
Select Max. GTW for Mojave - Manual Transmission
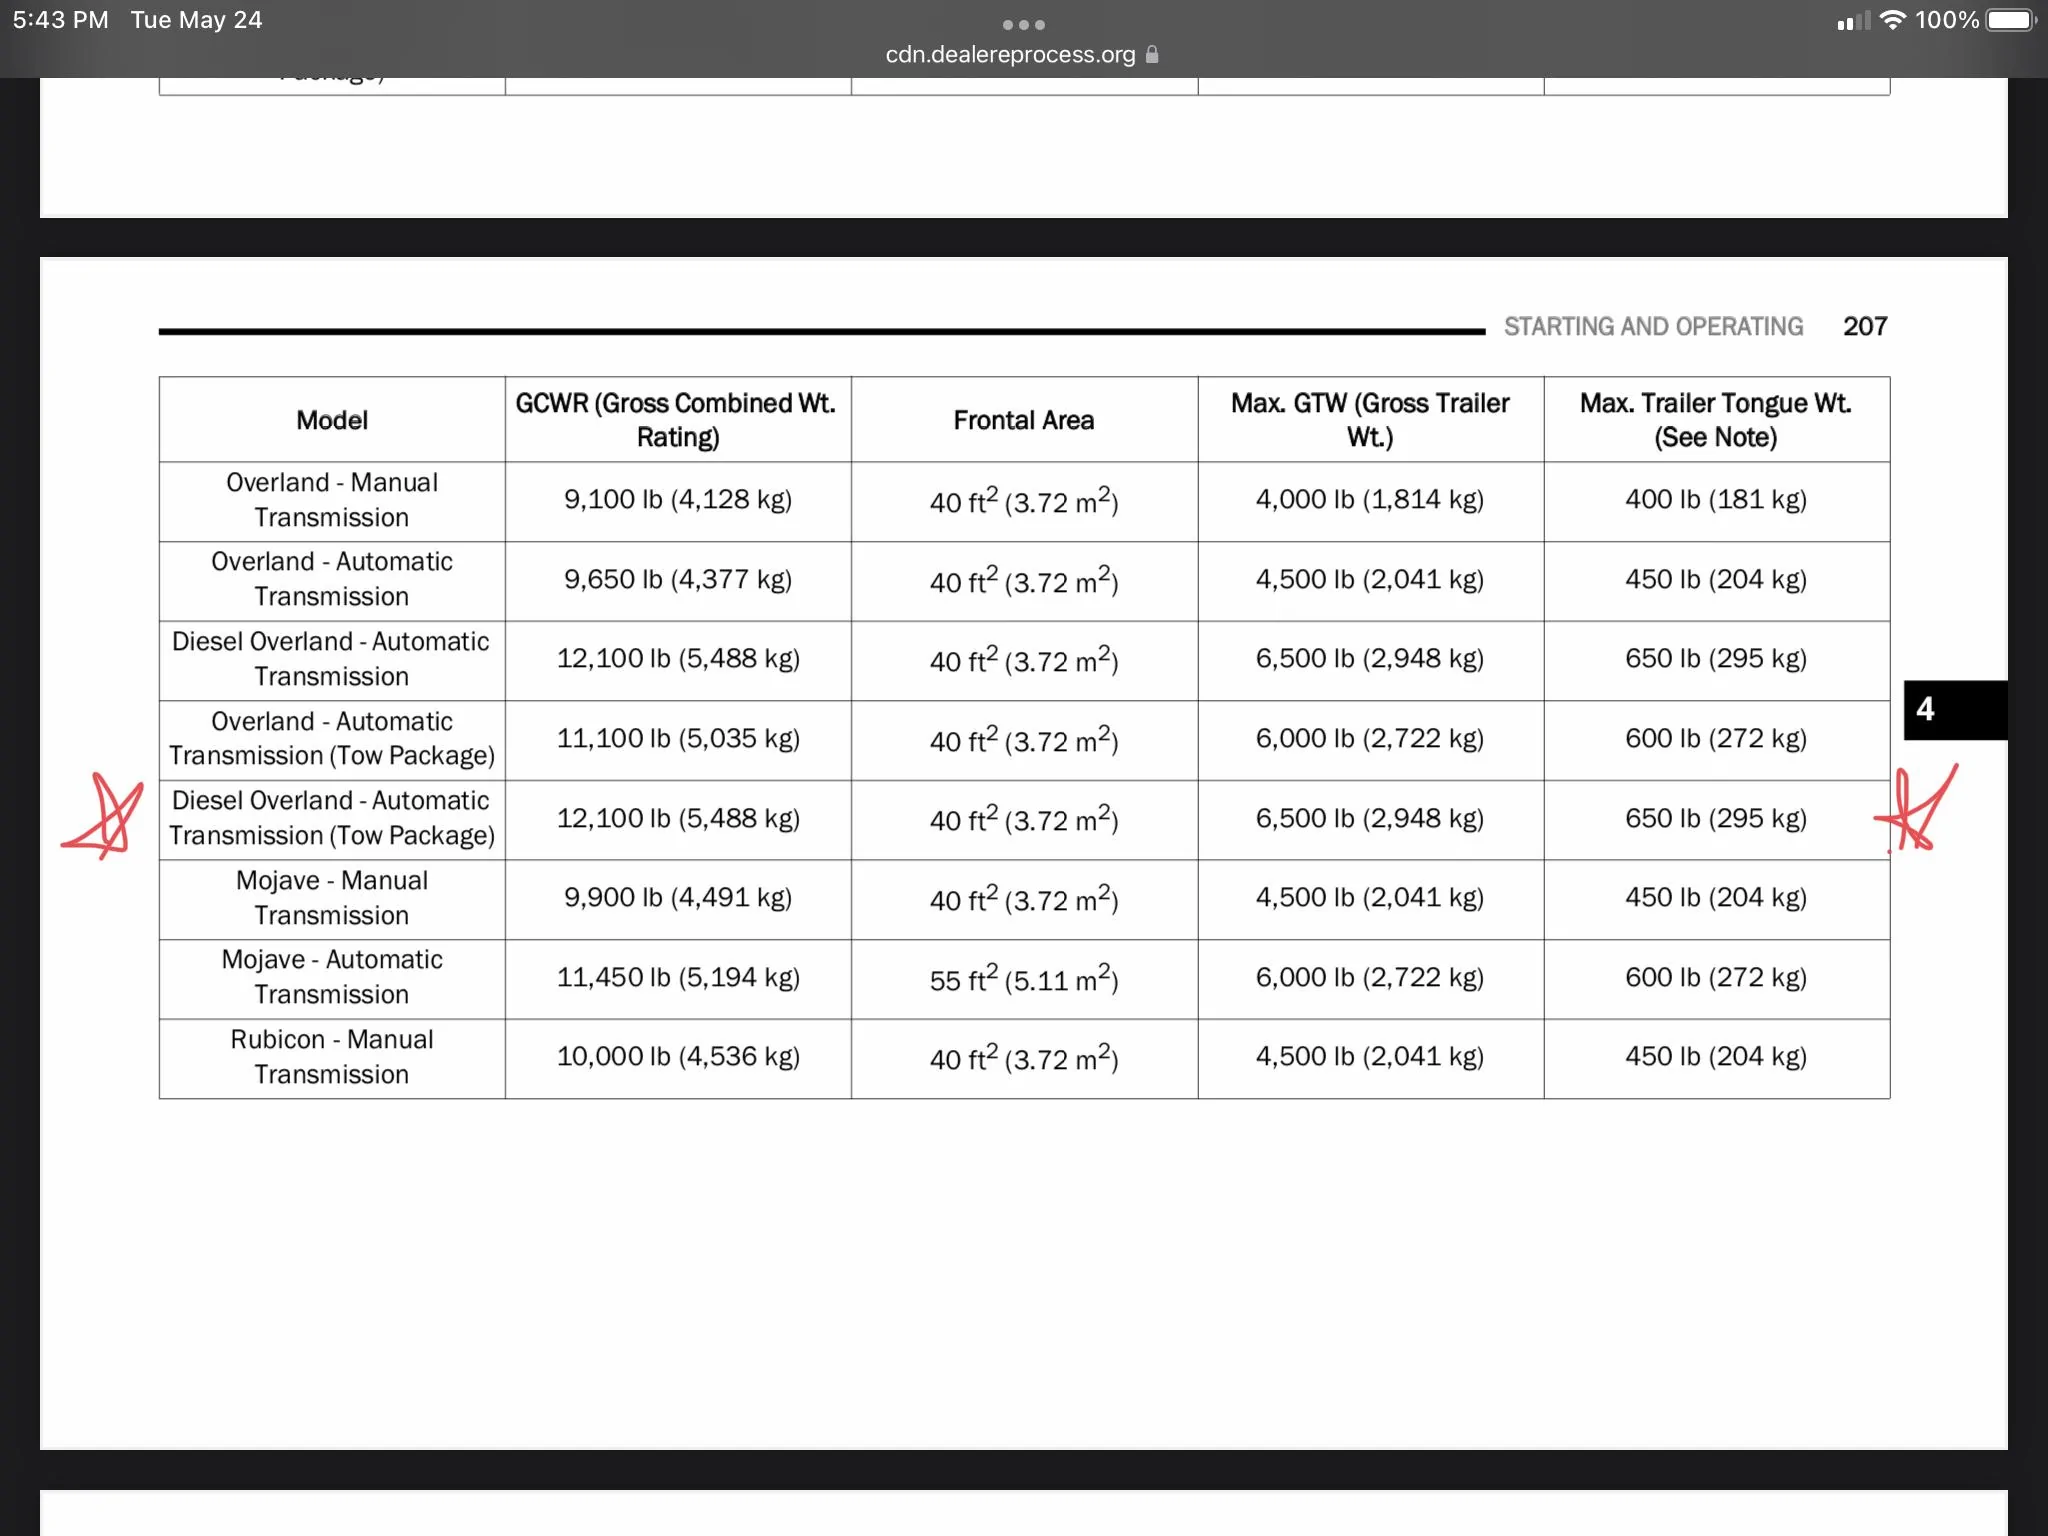[x=1370, y=898]
